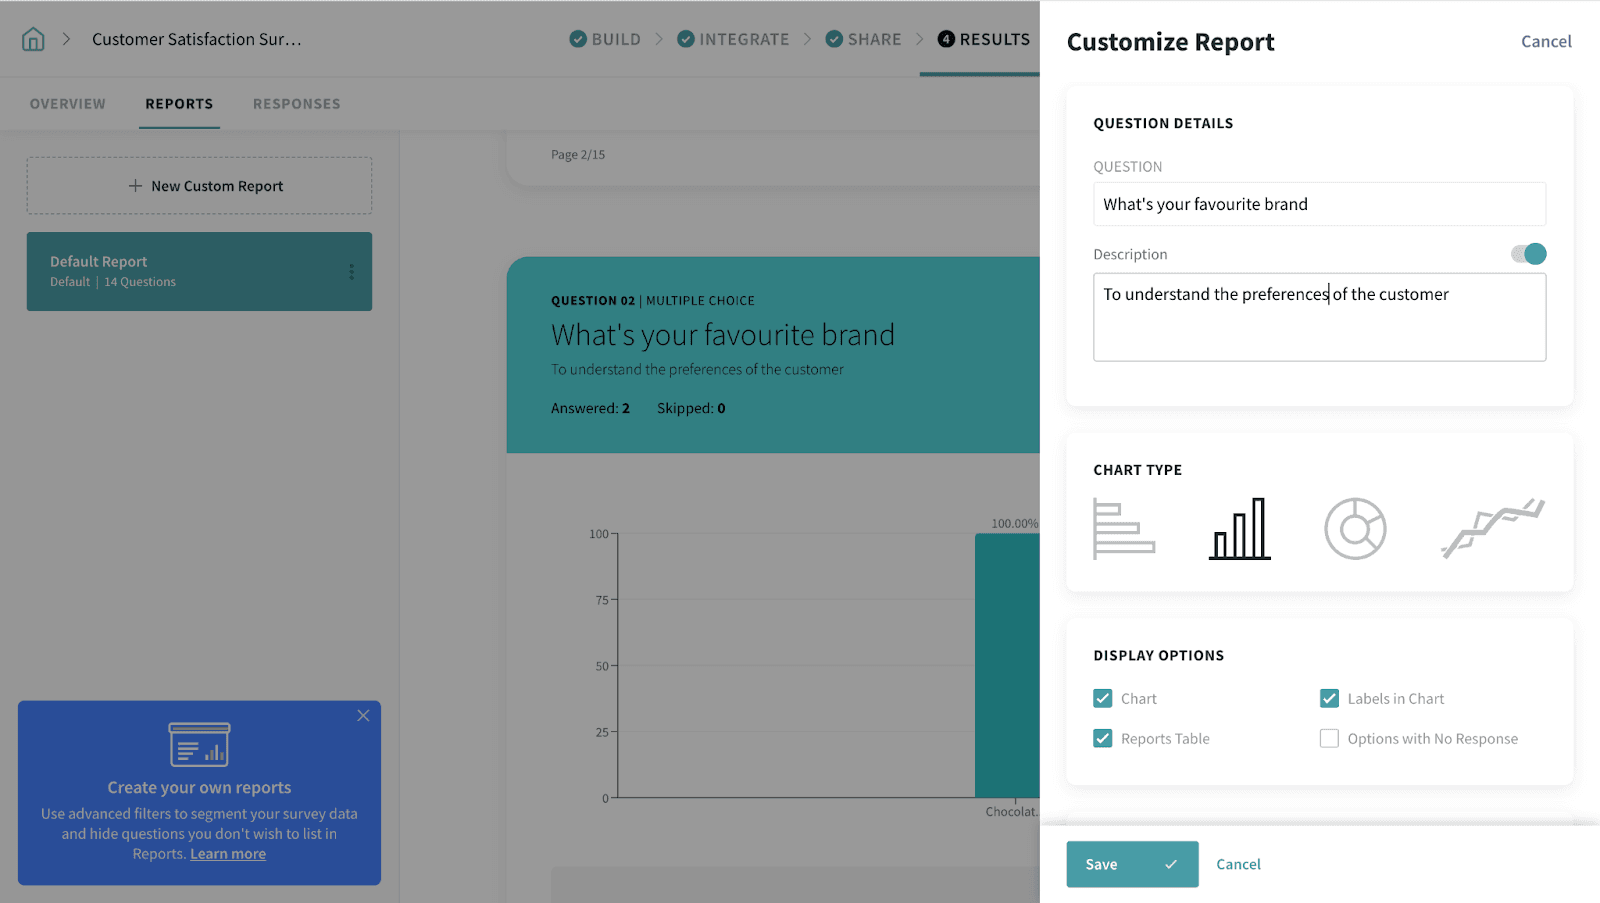Uncheck Labels in Chart checkbox

[1329, 699]
